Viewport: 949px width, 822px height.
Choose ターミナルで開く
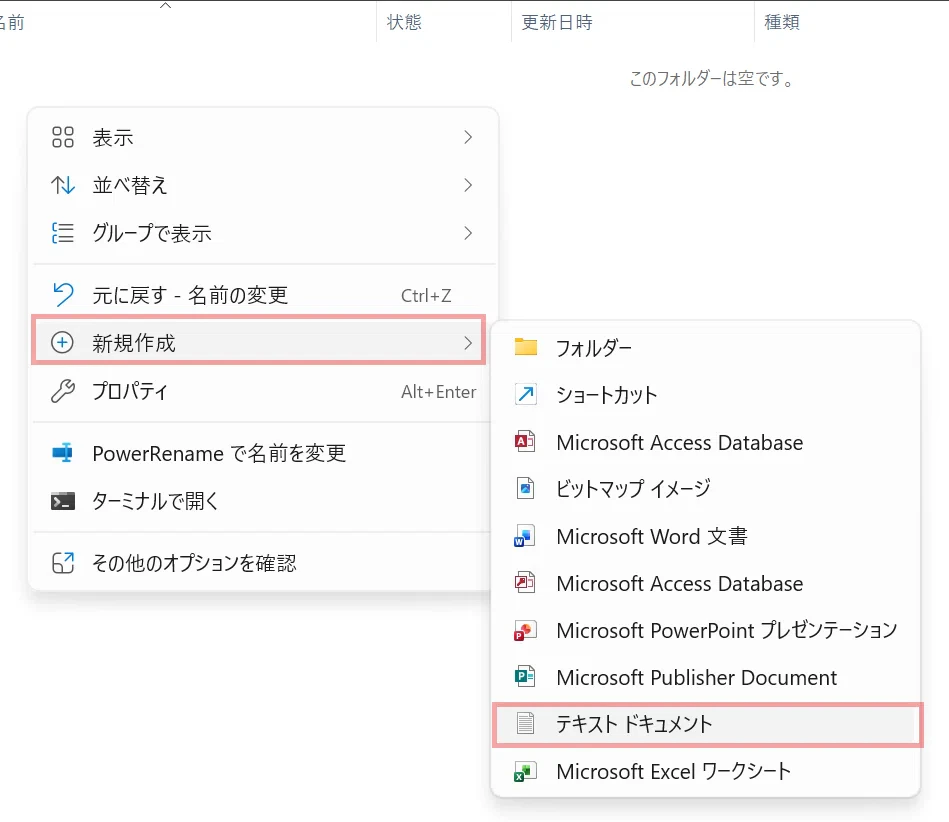(263, 501)
